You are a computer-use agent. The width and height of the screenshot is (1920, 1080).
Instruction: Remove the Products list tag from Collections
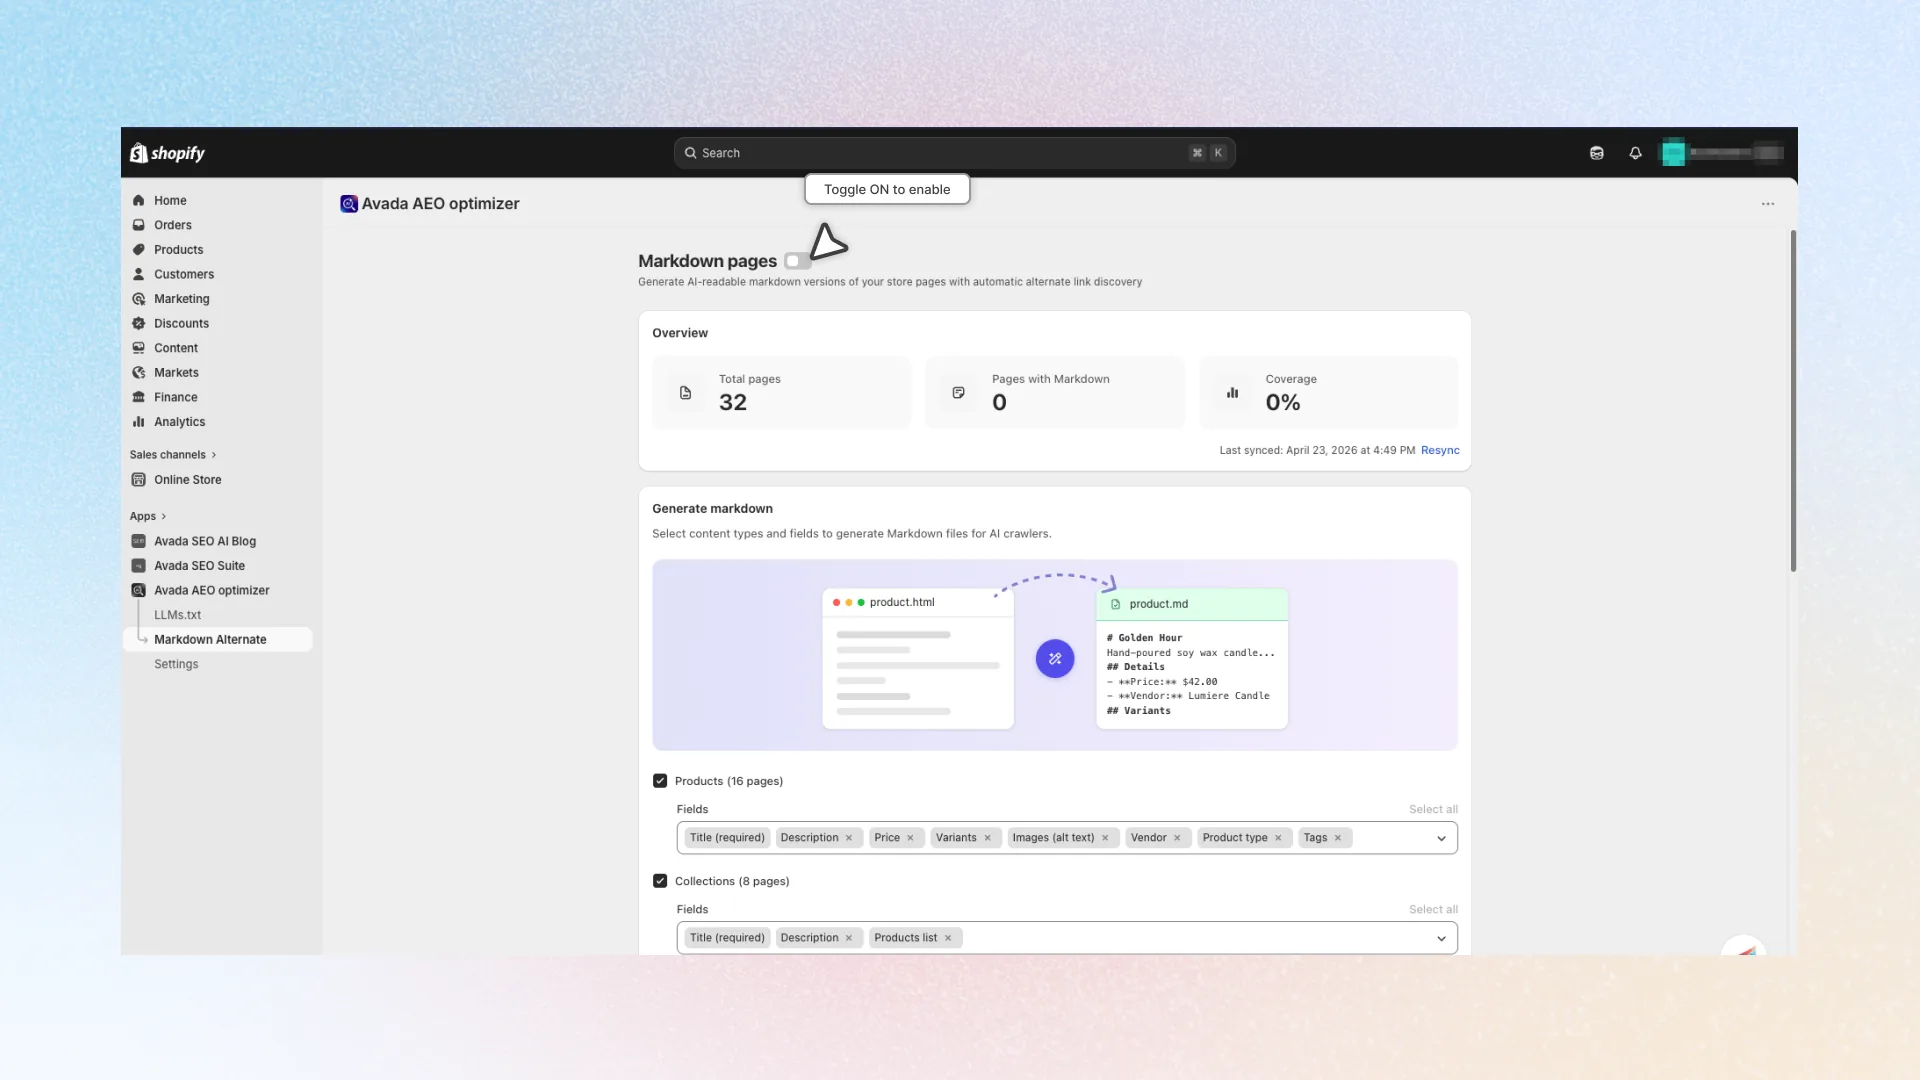pyautogui.click(x=948, y=938)
